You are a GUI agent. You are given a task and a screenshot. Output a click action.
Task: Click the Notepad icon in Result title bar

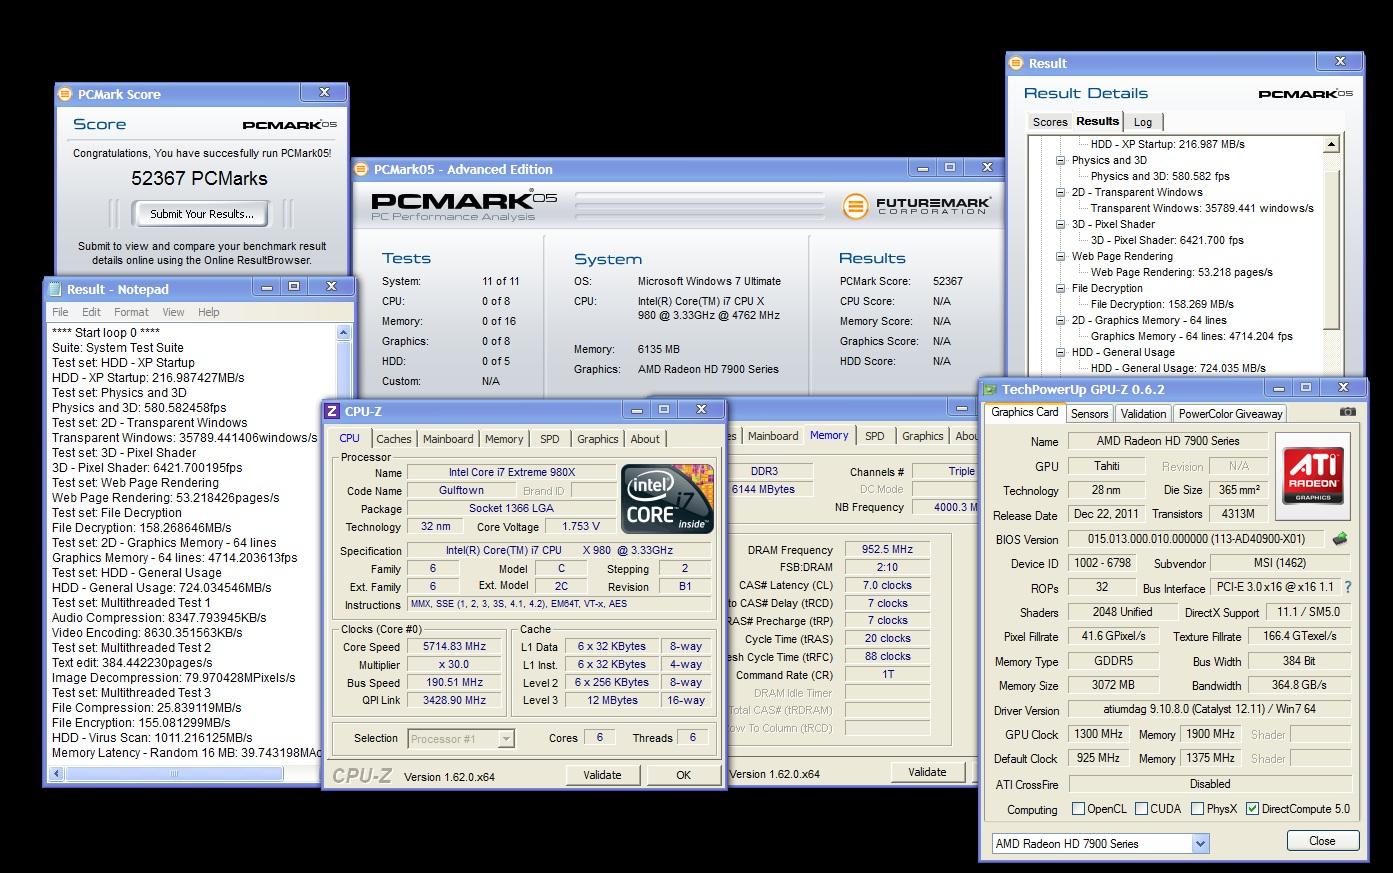coord(54,289)
